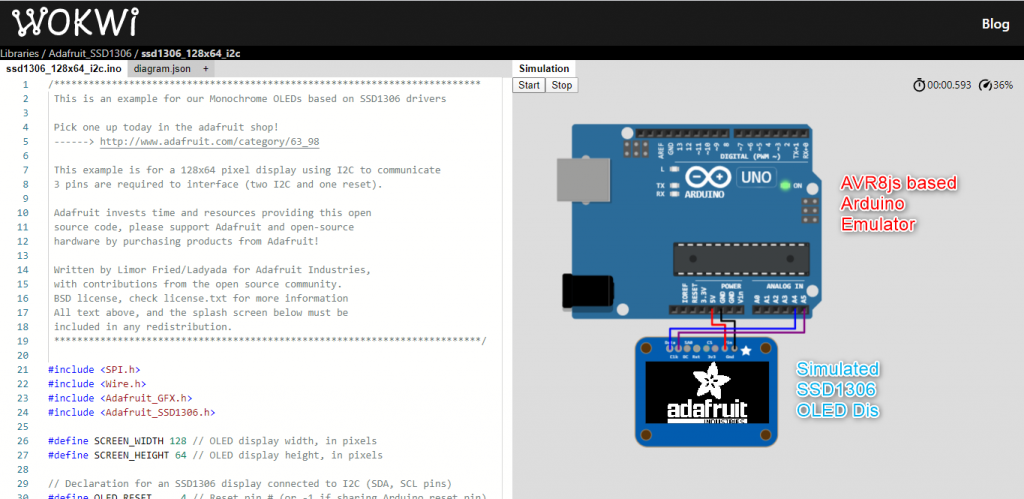Open the adafruit.com category URL in comment
The height and width of the screenshot is (499, 1024).
pos(210,142)
